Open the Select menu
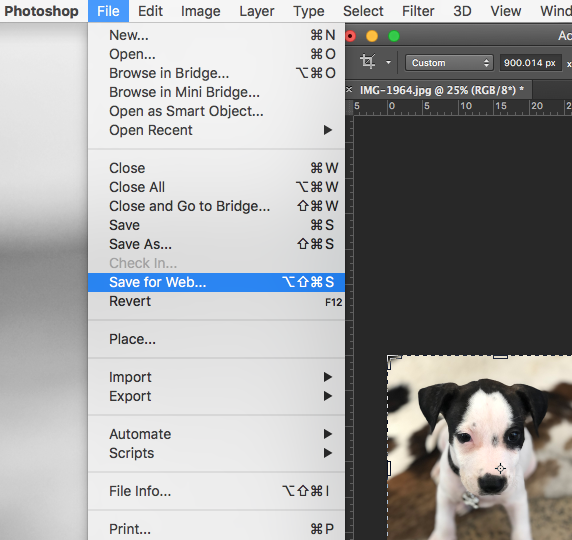 click(x=363, y=11)
